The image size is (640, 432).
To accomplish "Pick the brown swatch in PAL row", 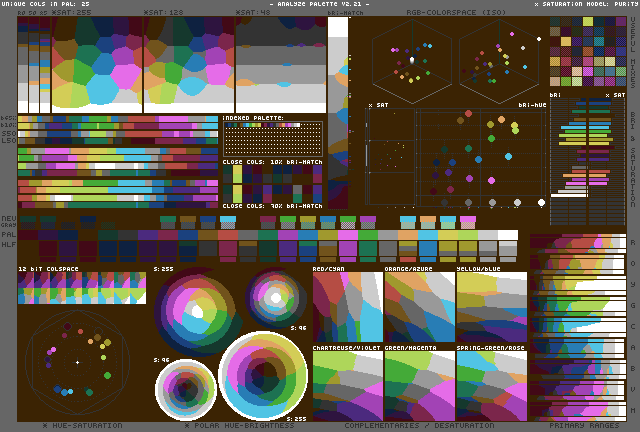I will (208, 235).
